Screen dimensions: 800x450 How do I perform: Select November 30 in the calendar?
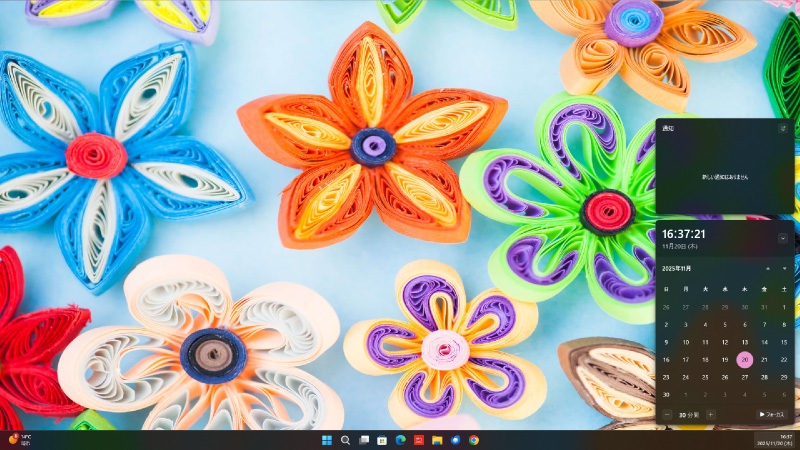click(x=667, y=395)
